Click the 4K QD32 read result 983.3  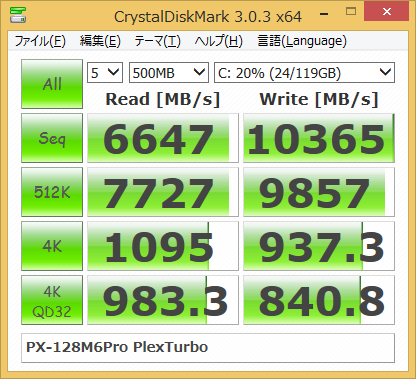163,300
